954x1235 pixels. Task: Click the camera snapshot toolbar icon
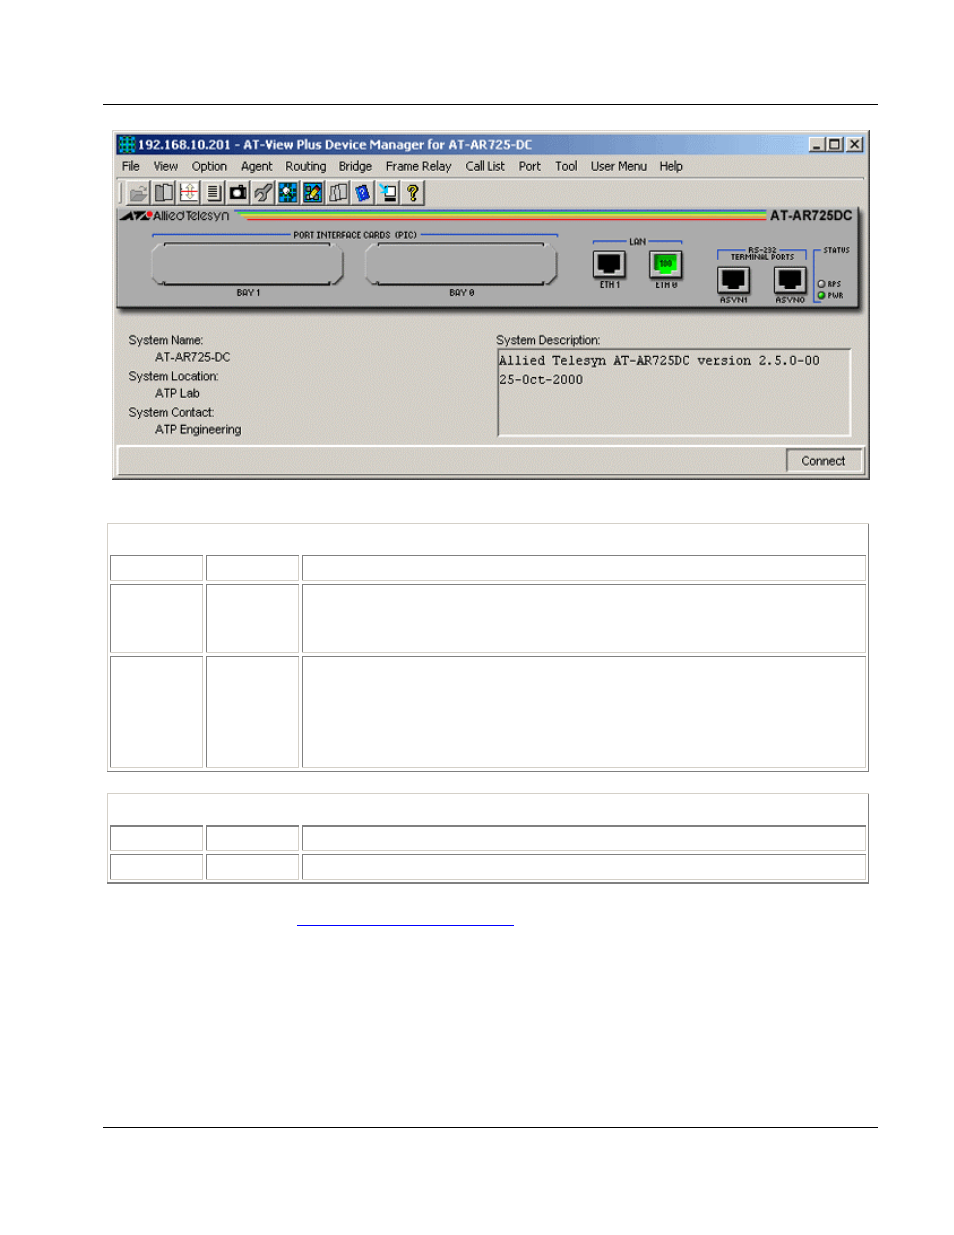click(x=238, y=193)
